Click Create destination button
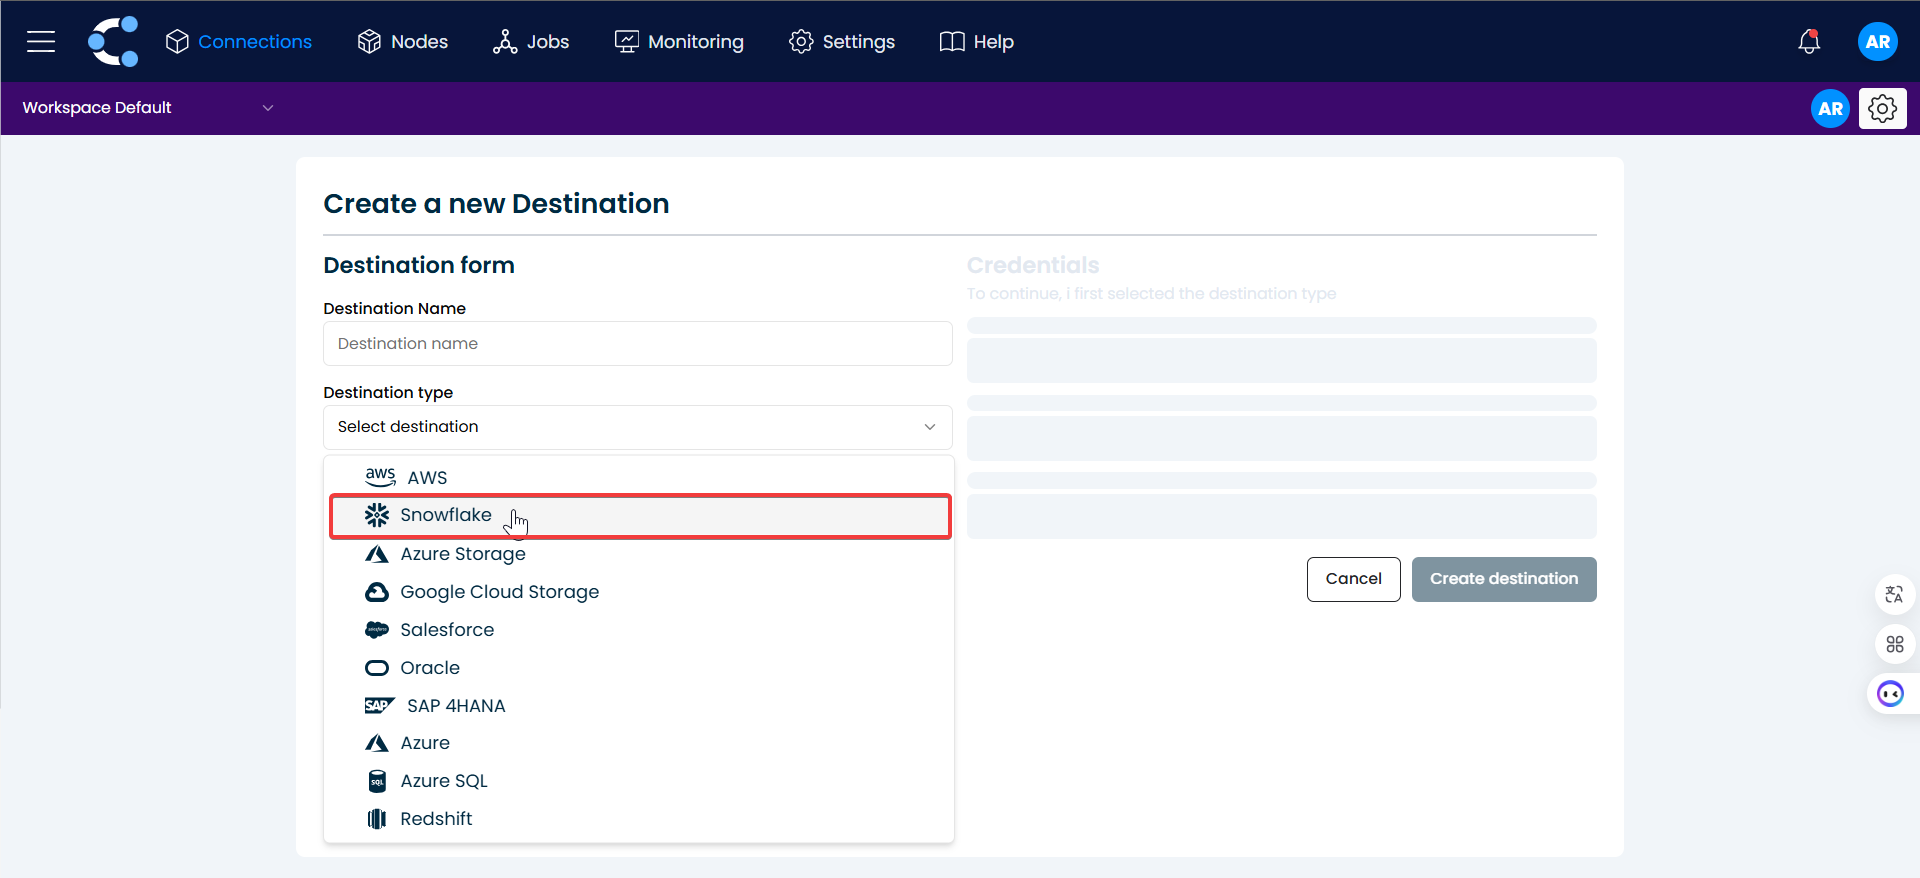 click(1504, 579)
